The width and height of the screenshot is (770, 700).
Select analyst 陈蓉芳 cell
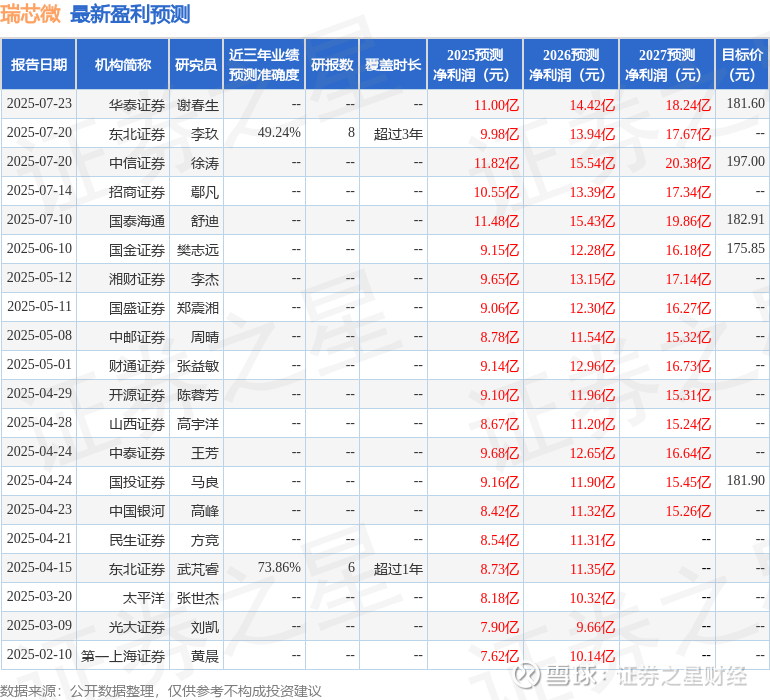click(x=197, y=395)
